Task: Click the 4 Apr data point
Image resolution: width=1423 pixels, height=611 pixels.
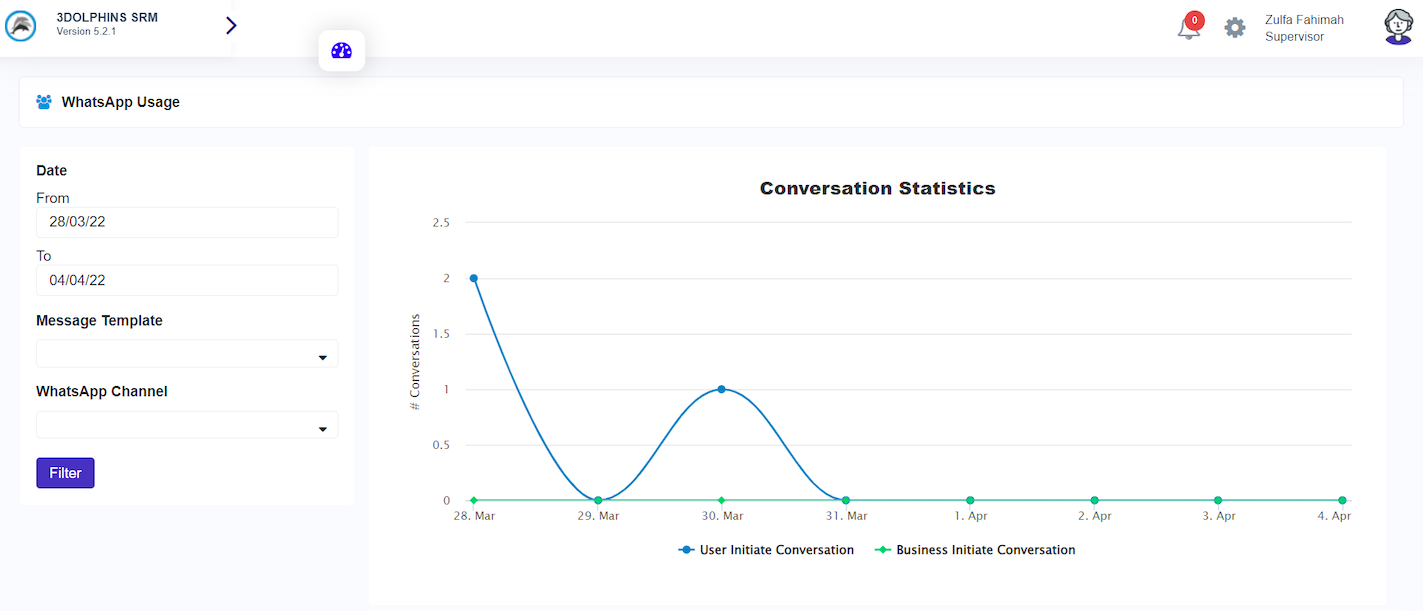Action: point(1342,500)
